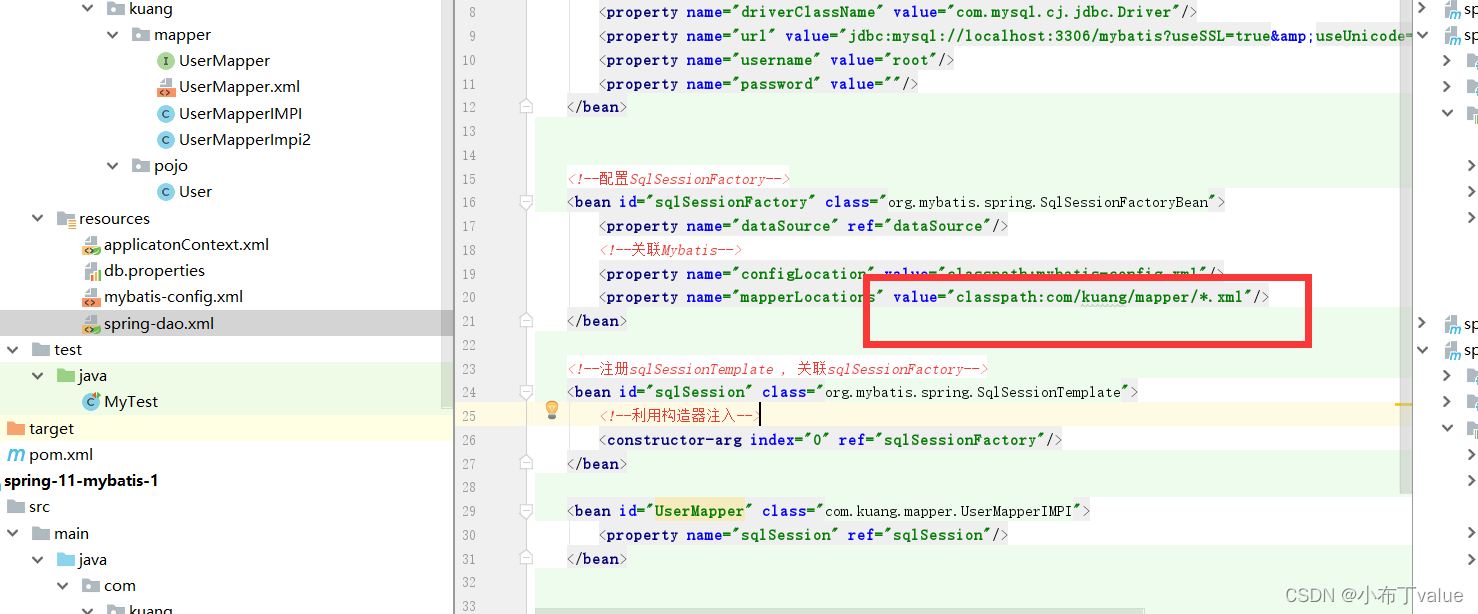Select UserMapperIMPI class

pos(240,114)
